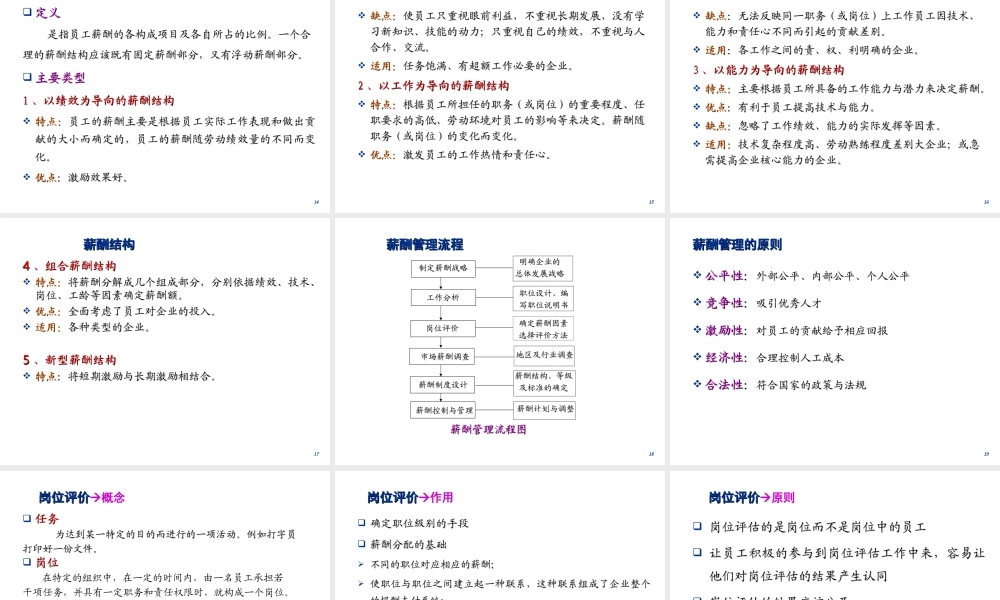Image resolution: width=1000 pixels, height=600 pixels.
Task: Click the square bullet beside 定义
Action: click(27, 13)
